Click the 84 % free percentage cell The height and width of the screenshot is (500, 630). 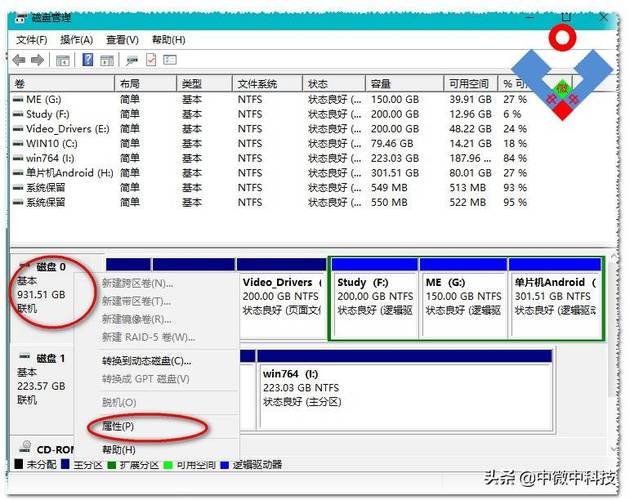515,158
